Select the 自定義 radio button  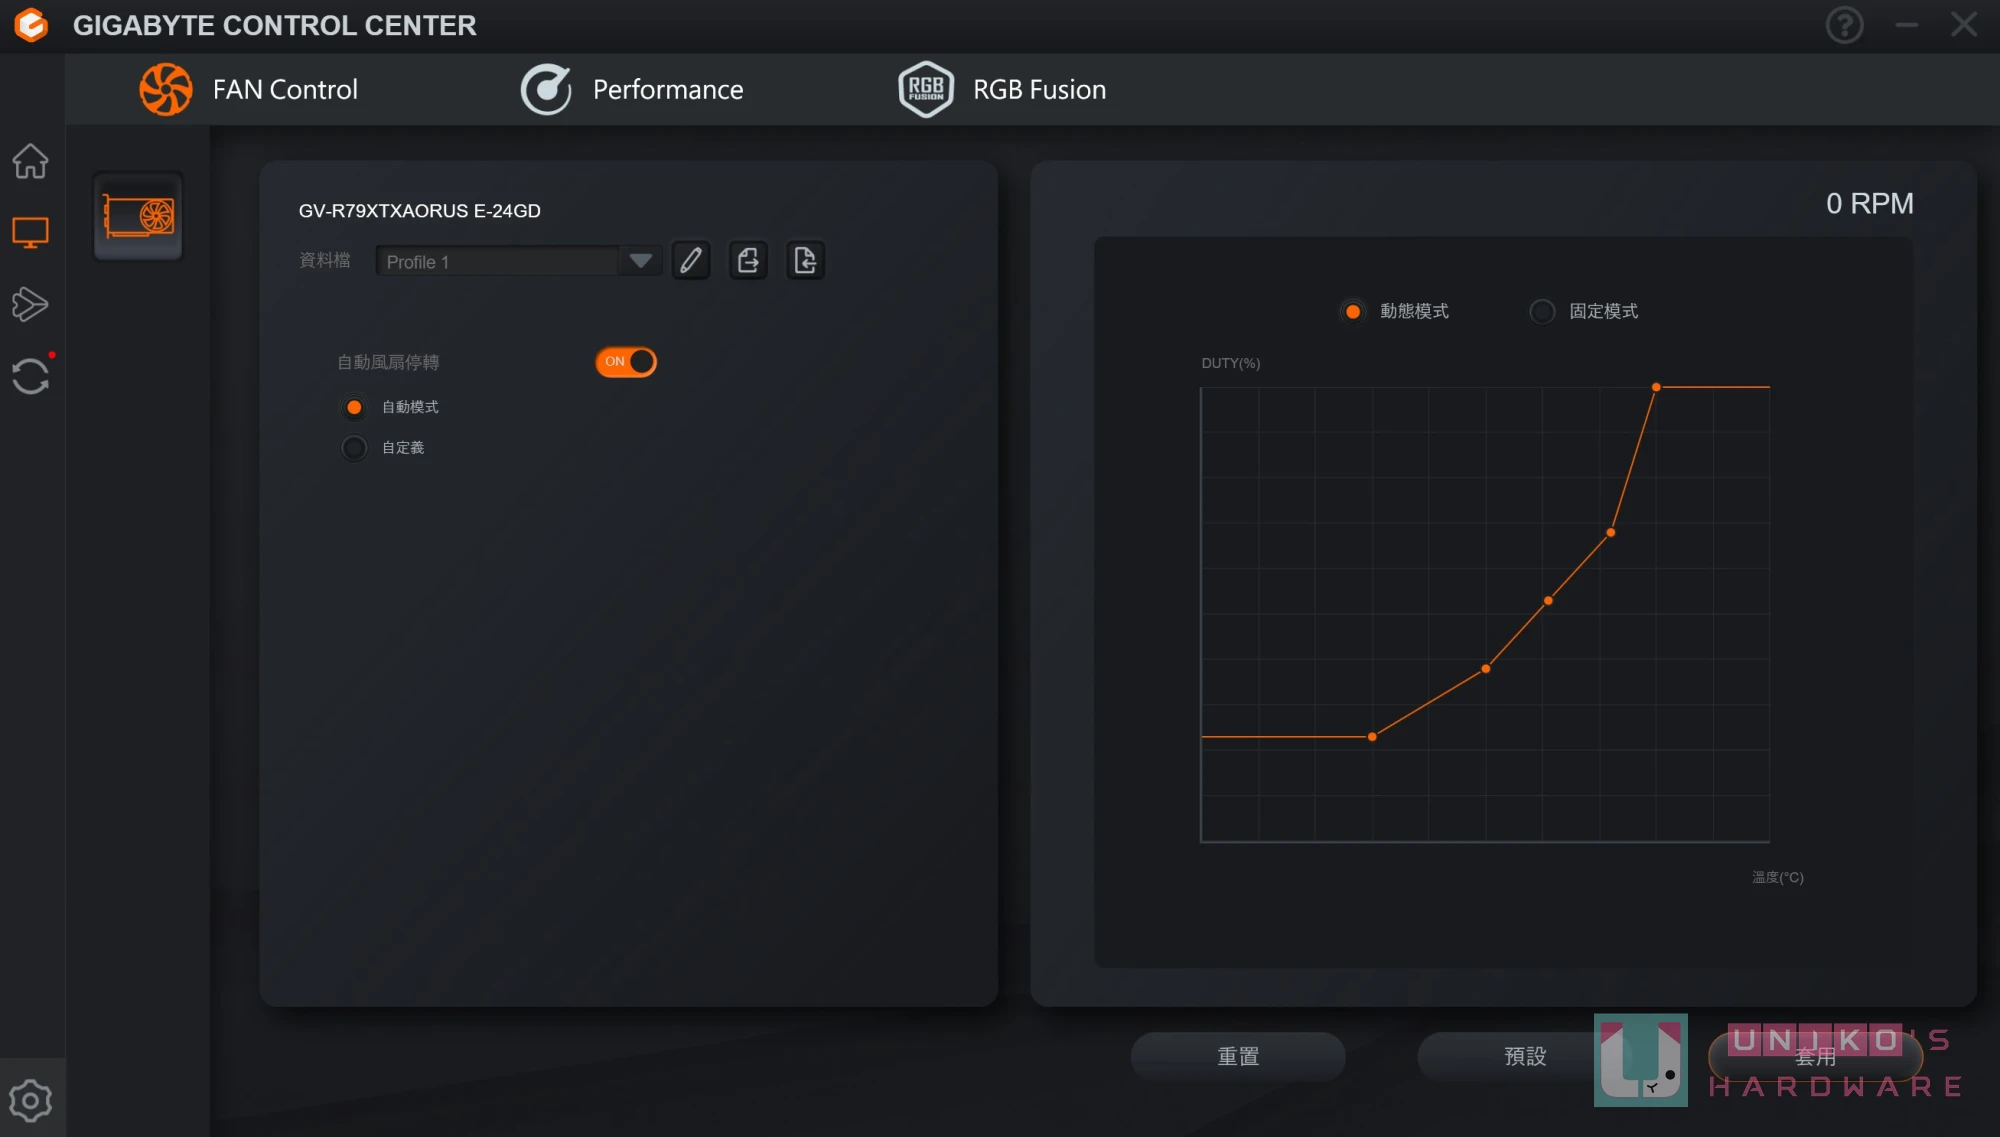click(x=354, y=448)
